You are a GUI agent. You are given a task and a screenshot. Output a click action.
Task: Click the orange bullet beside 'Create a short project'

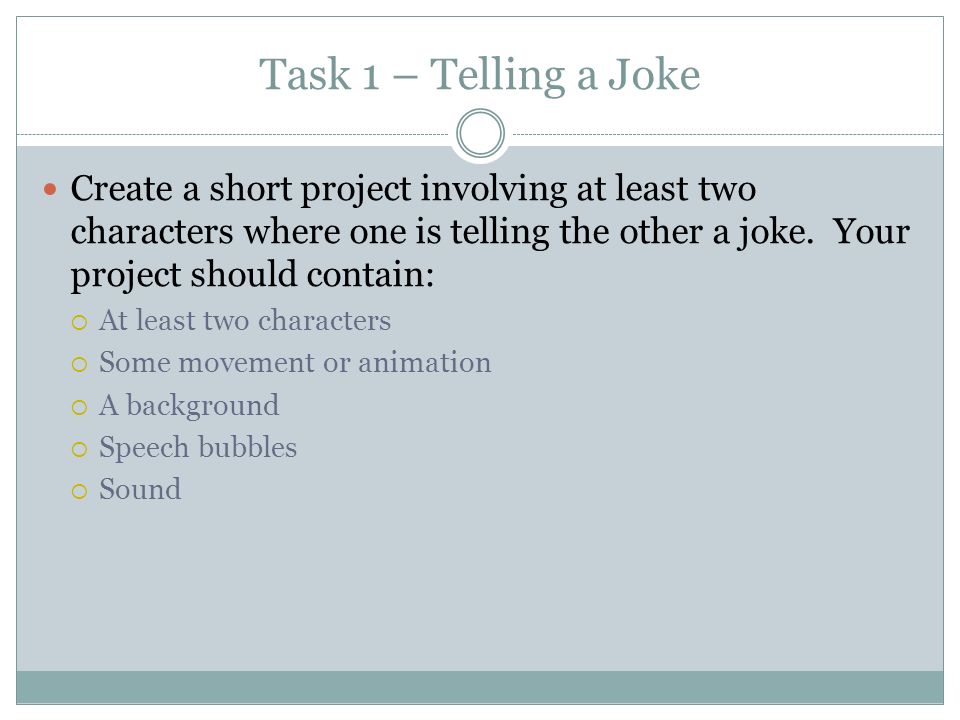[x=50, y=190]
